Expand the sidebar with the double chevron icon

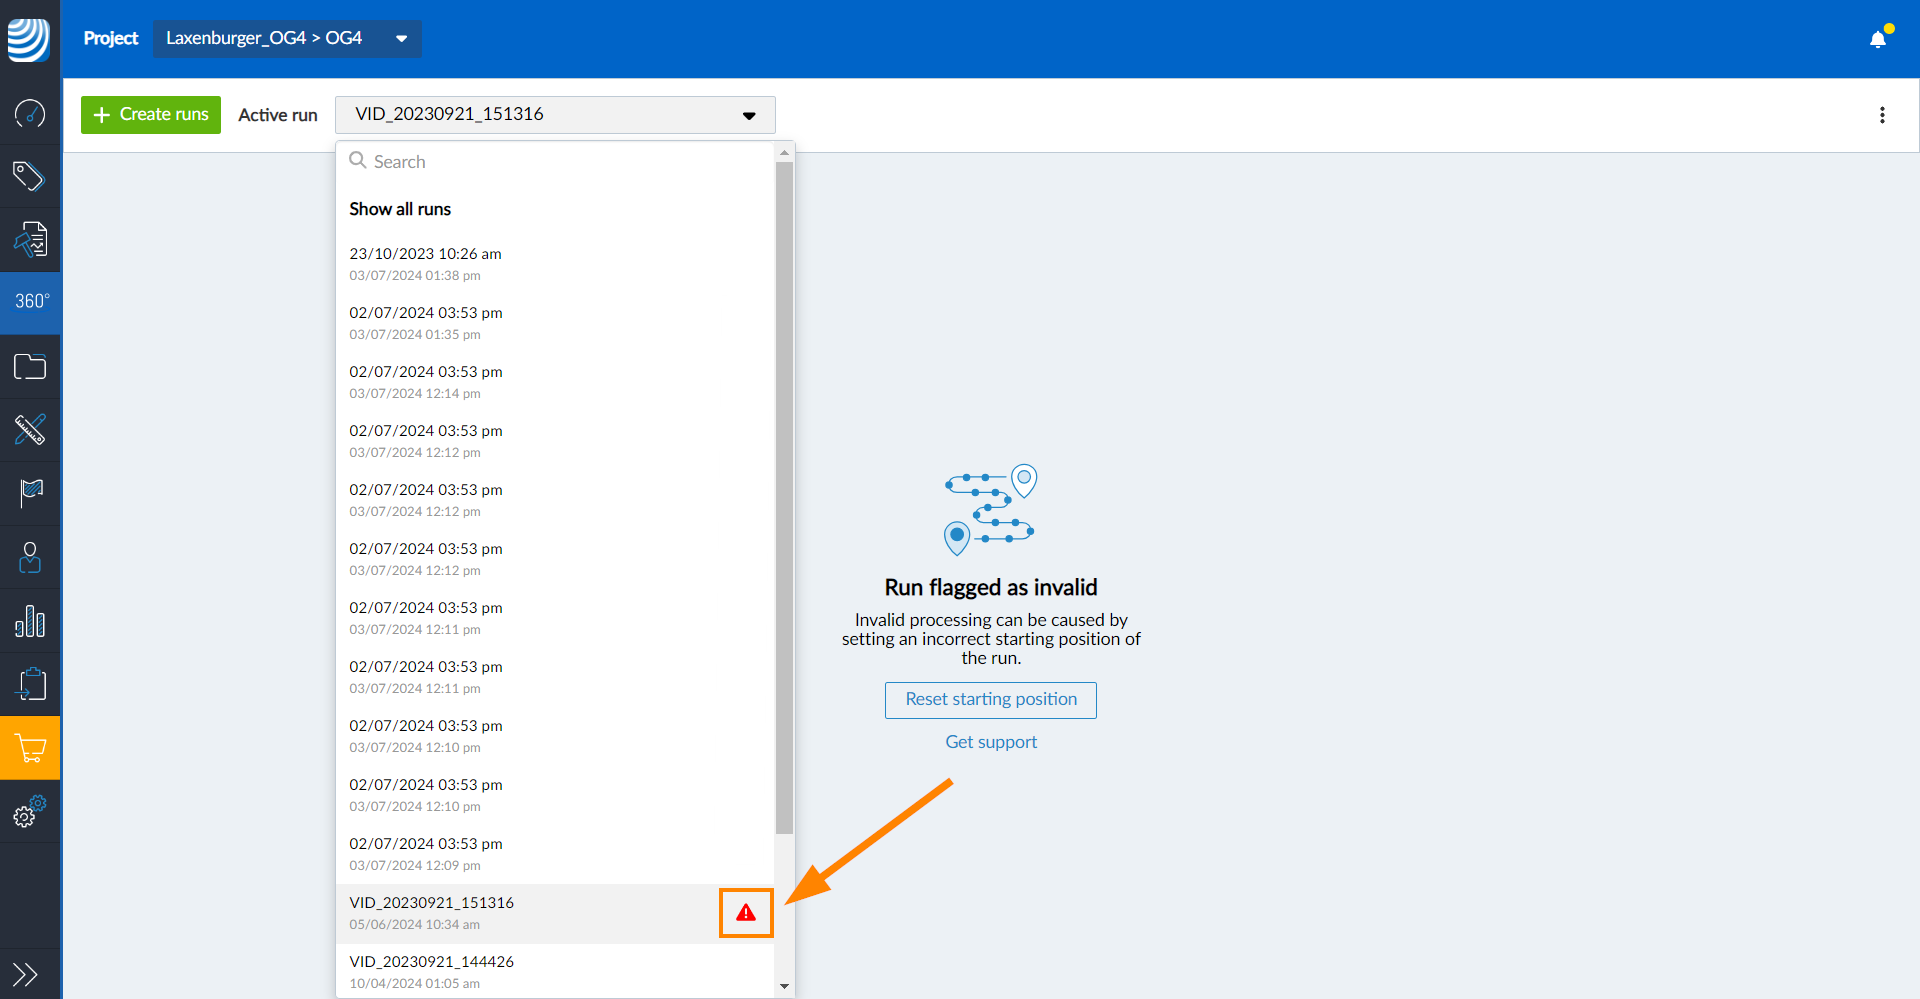point(25,974)
